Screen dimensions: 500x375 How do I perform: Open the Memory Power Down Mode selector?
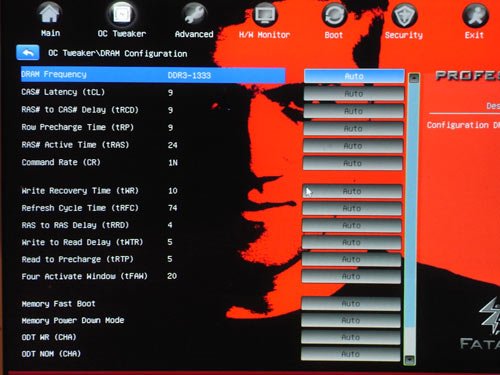pos(351,320)
